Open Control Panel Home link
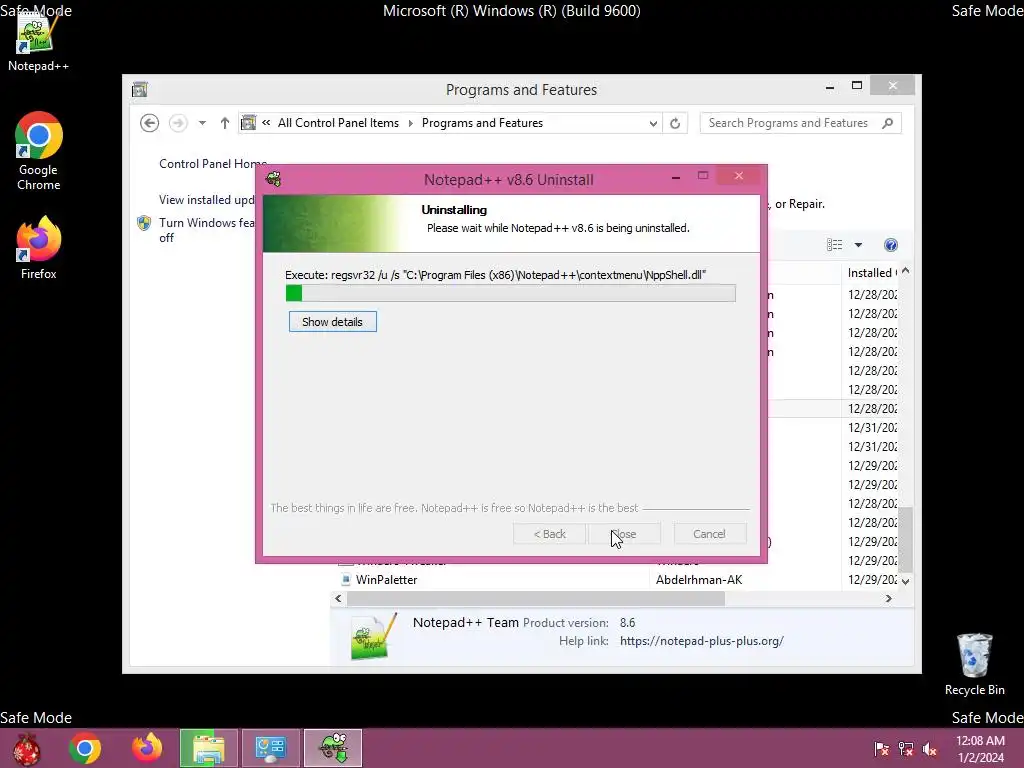 [213, 164]
